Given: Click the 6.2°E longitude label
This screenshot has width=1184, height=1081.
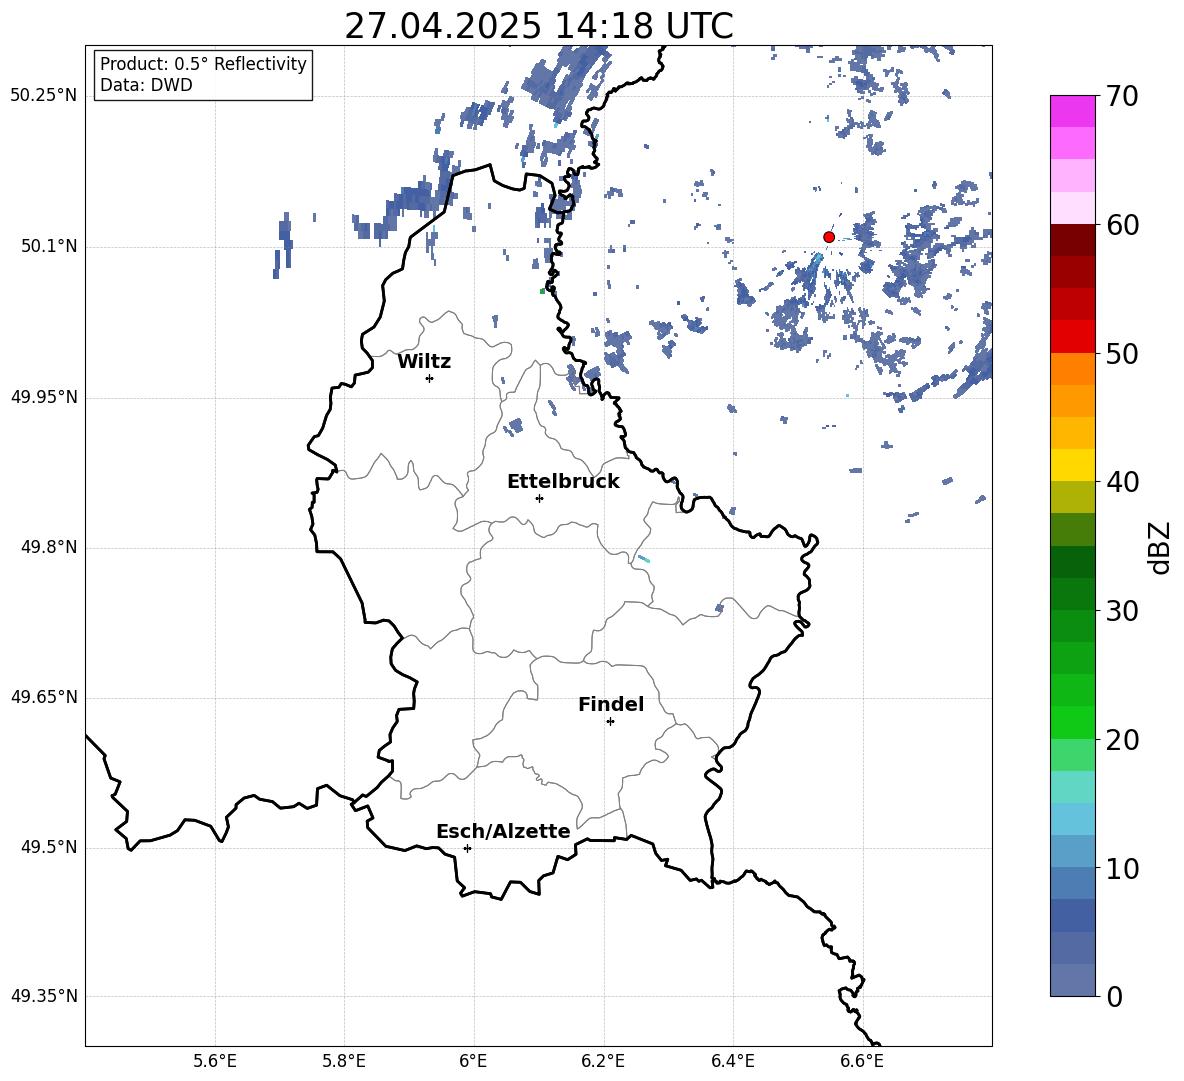Looking at the screenshot, I should coord(603,1061).
